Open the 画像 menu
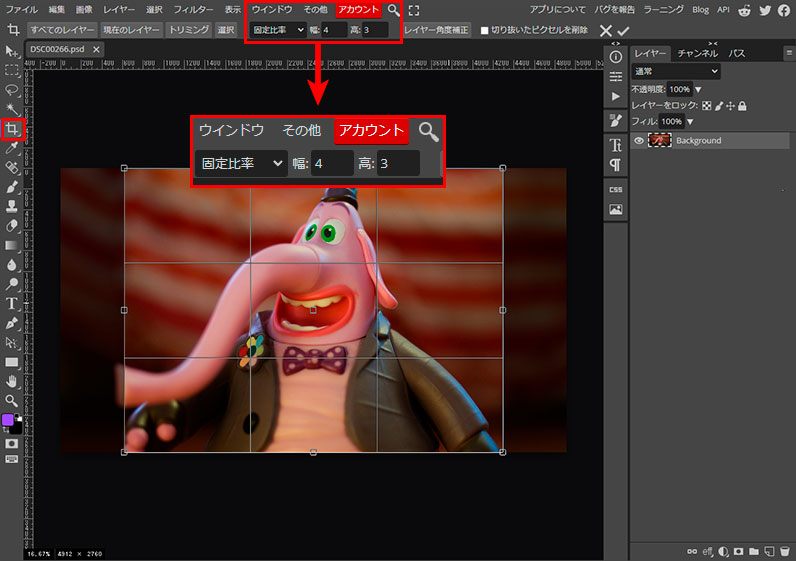This screenshot has width=796, height=561. [84, 10]
